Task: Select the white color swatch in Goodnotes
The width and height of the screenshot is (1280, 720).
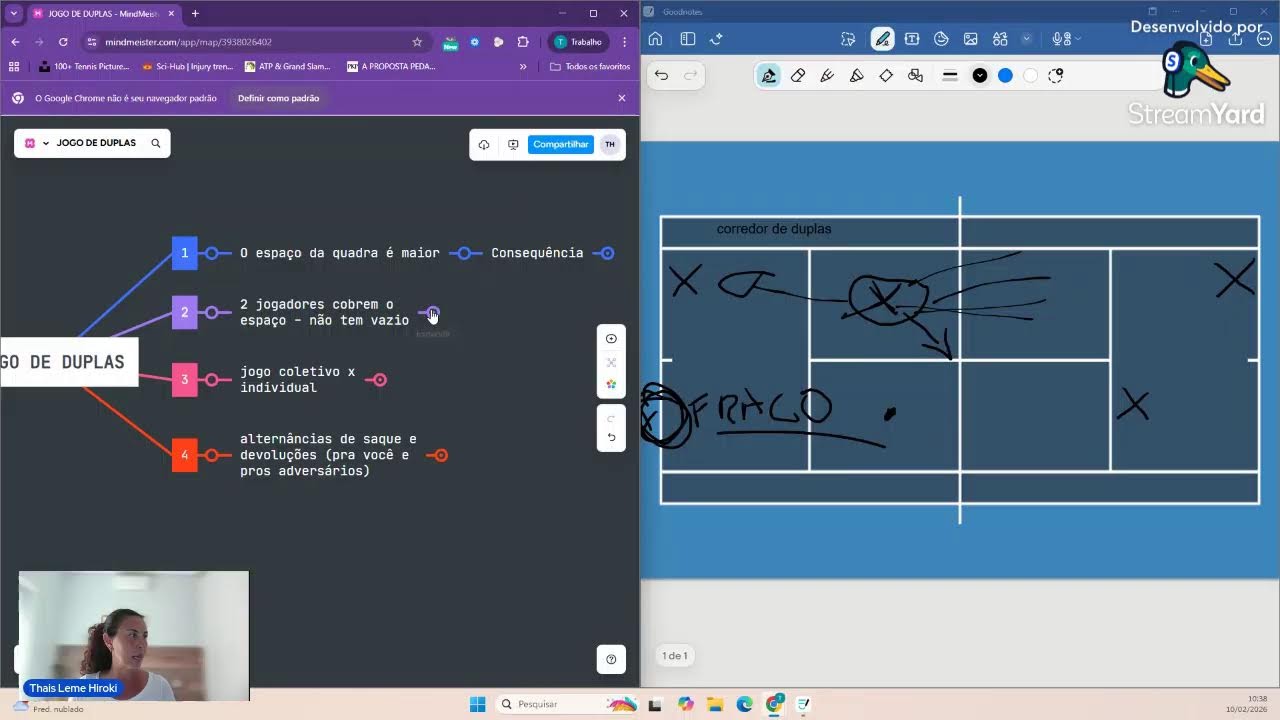Action: pyautogui.click(x=1030, y=76)
